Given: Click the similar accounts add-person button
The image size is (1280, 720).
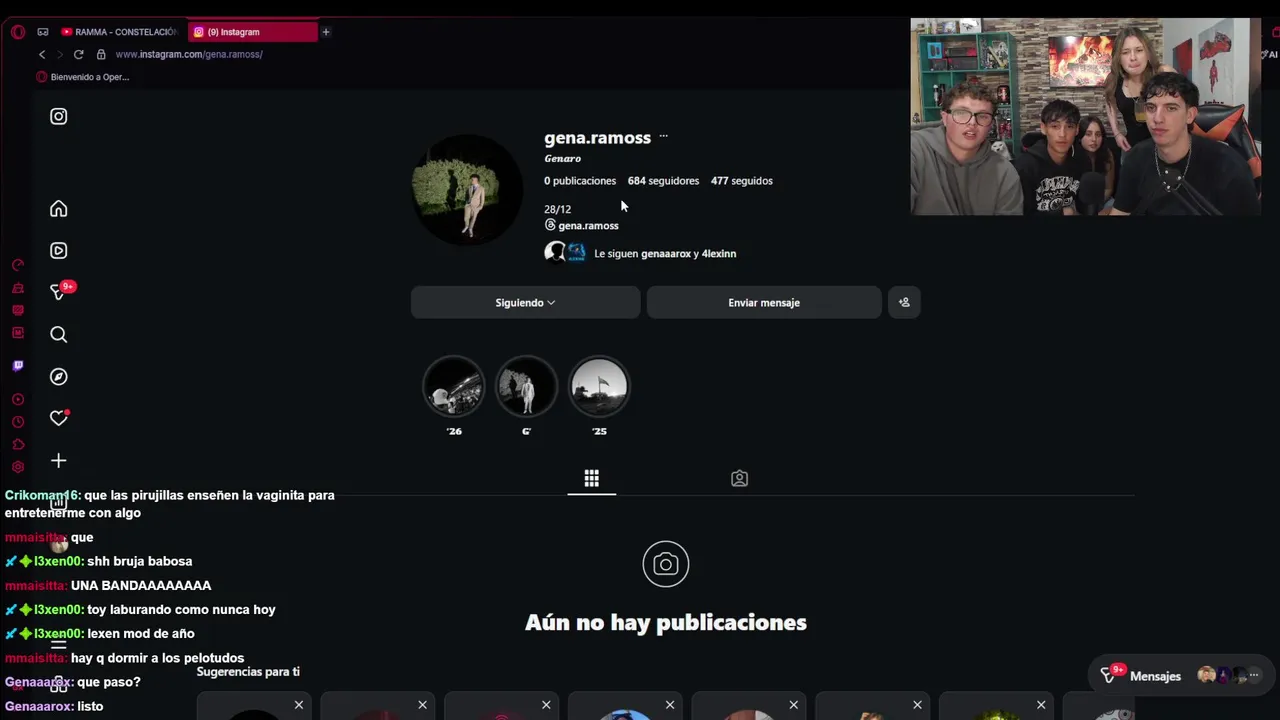Looking at the screenshot, I should pos(904,302).
